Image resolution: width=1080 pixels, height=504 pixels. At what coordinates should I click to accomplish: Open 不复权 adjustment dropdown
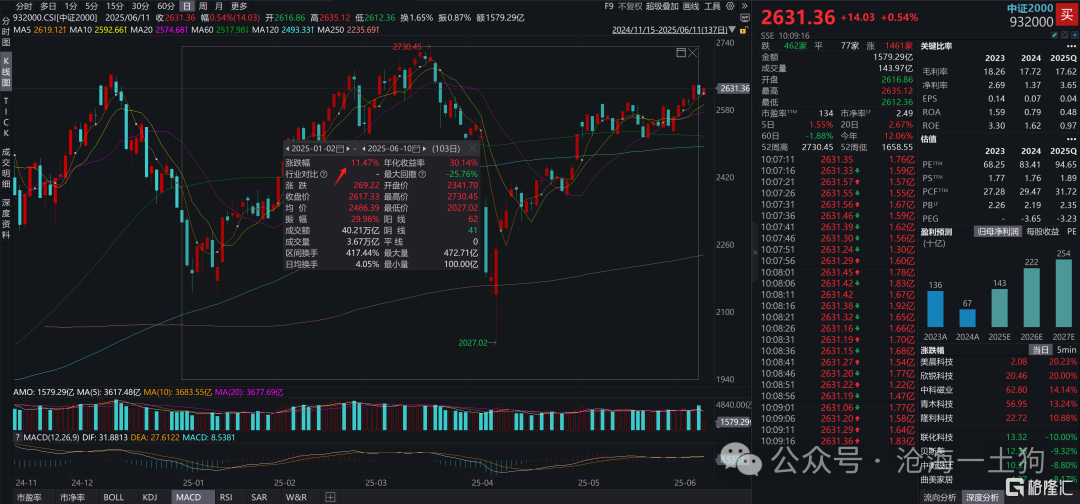pos(630,6)
